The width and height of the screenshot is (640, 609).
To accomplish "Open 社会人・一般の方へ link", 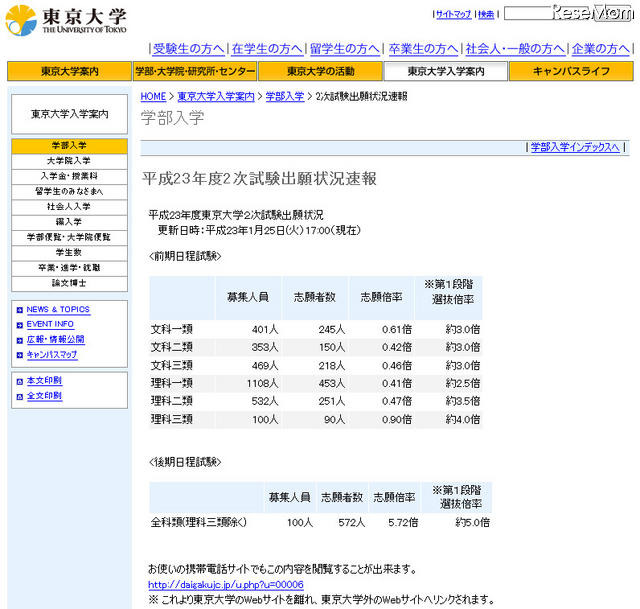I will pos(515,49).
